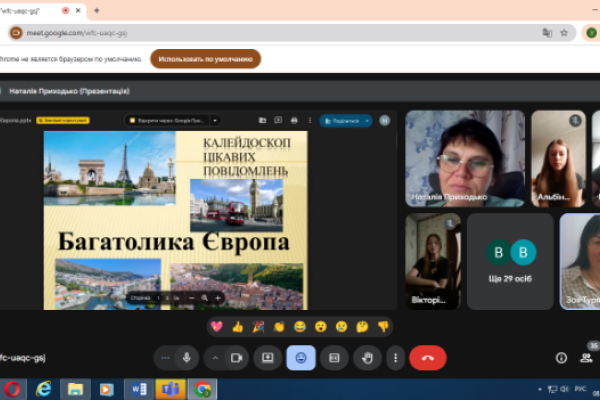The image size is (600, 400).
Task: Open a new browser tab
Action: [97, 10]
